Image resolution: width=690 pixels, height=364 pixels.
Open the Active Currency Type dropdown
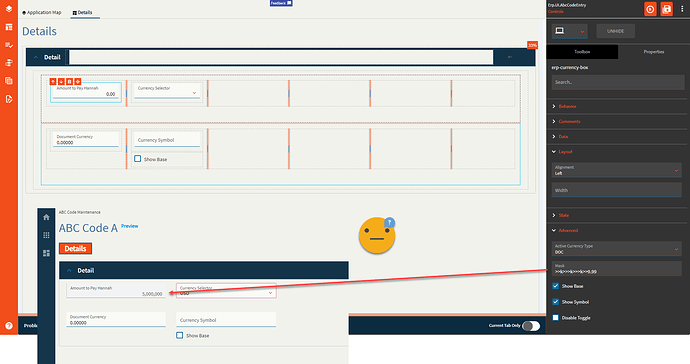[x=617, y=249]
